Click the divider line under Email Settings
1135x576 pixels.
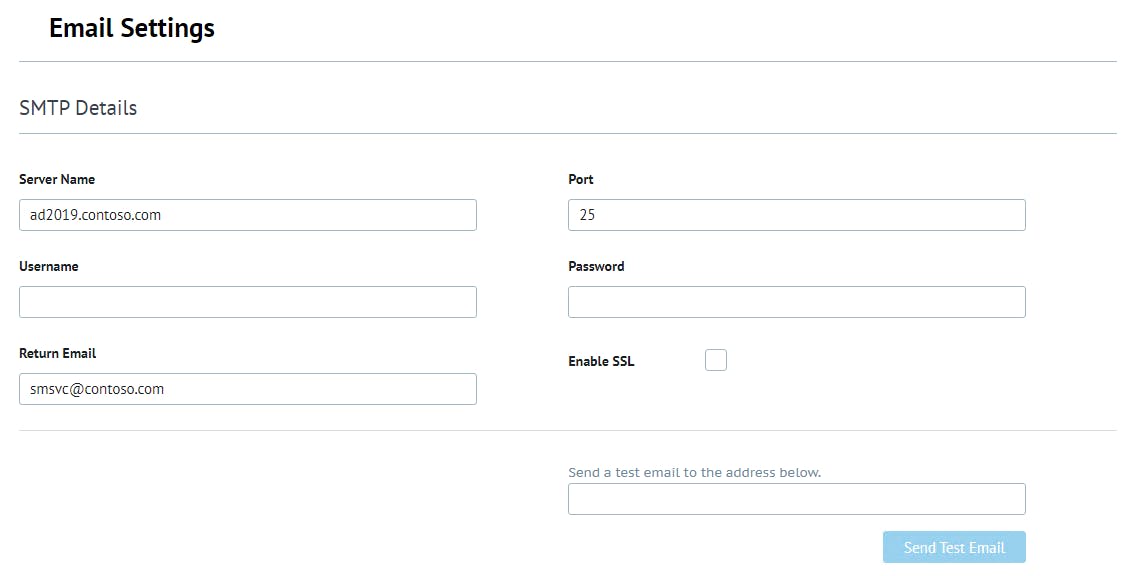pos(567,62)
